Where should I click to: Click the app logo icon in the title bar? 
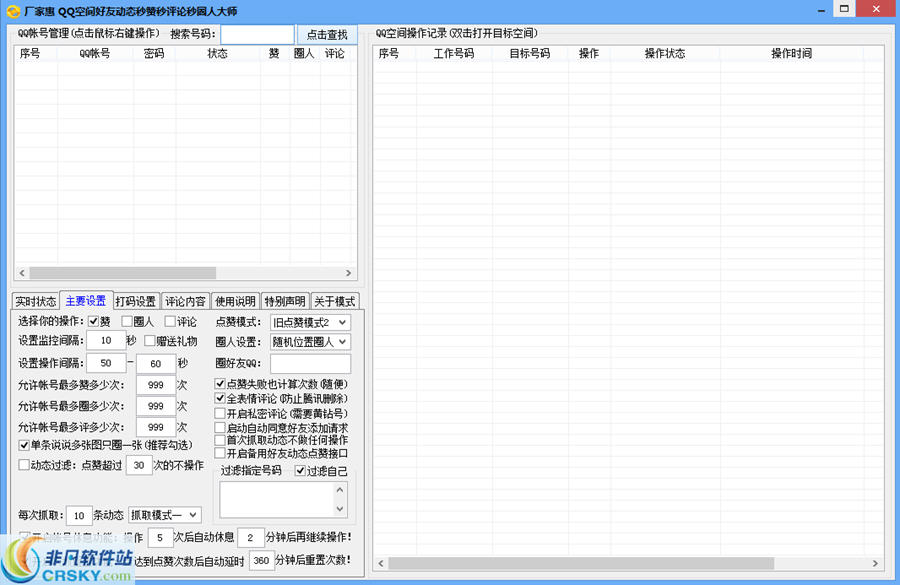click(x=13, y=11)
